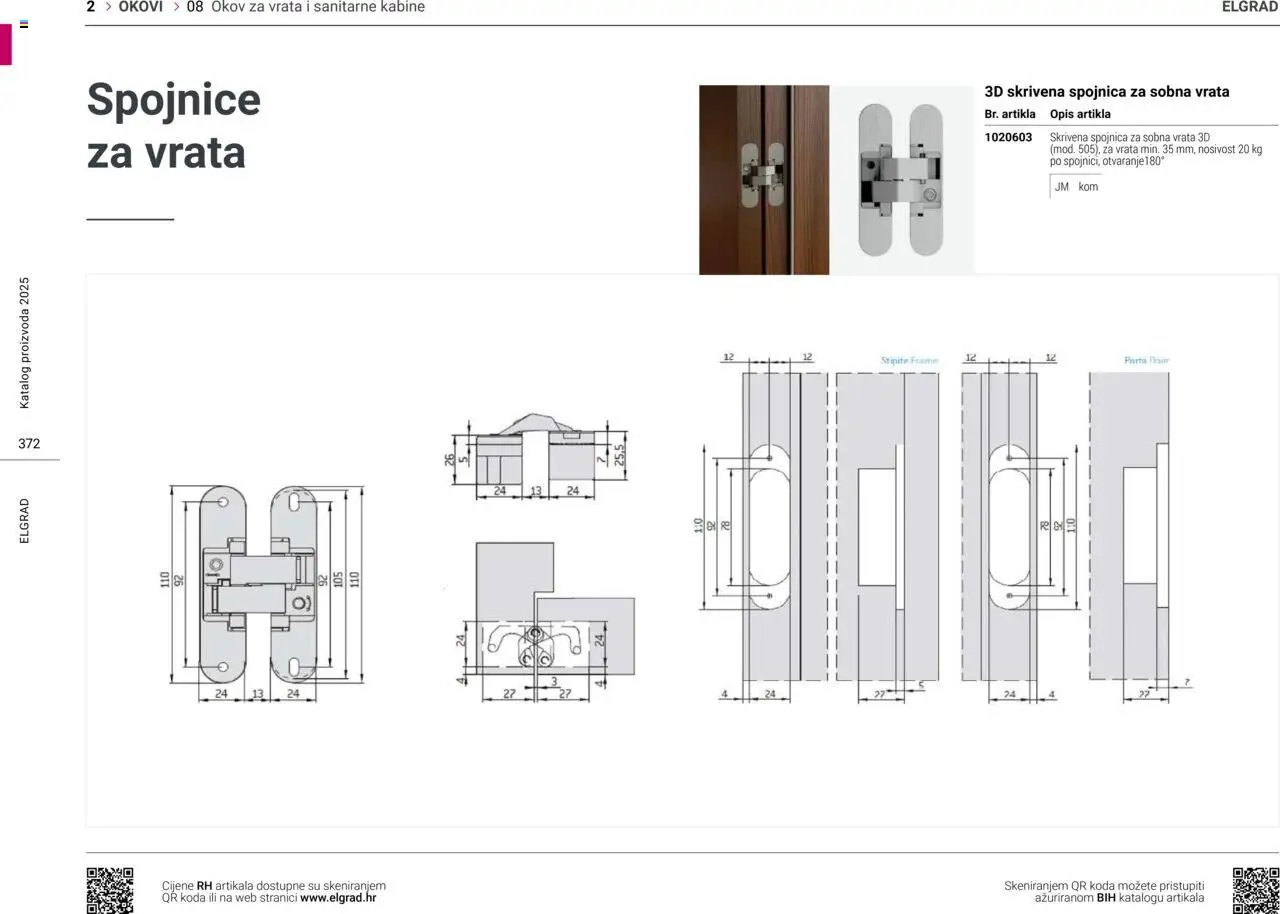Click the 'Stipite Frame' mounting diagram label
Viewport: 1280px width, 914px height.
point(909,360)
